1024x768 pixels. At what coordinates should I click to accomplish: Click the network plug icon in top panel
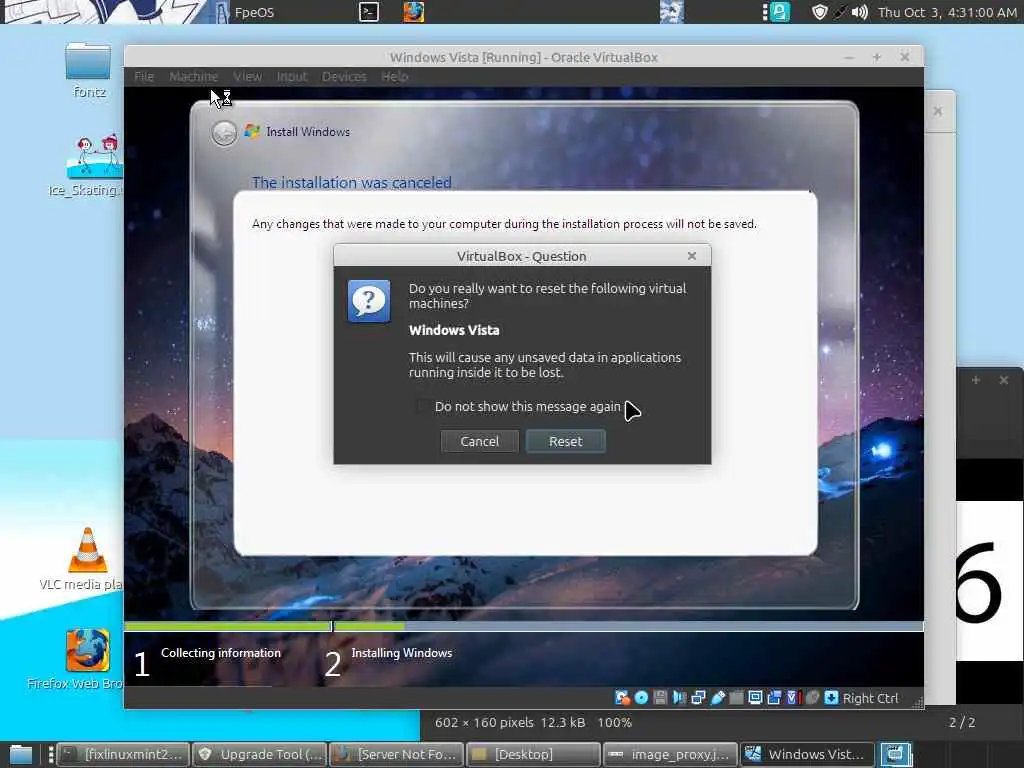point(840,12)
